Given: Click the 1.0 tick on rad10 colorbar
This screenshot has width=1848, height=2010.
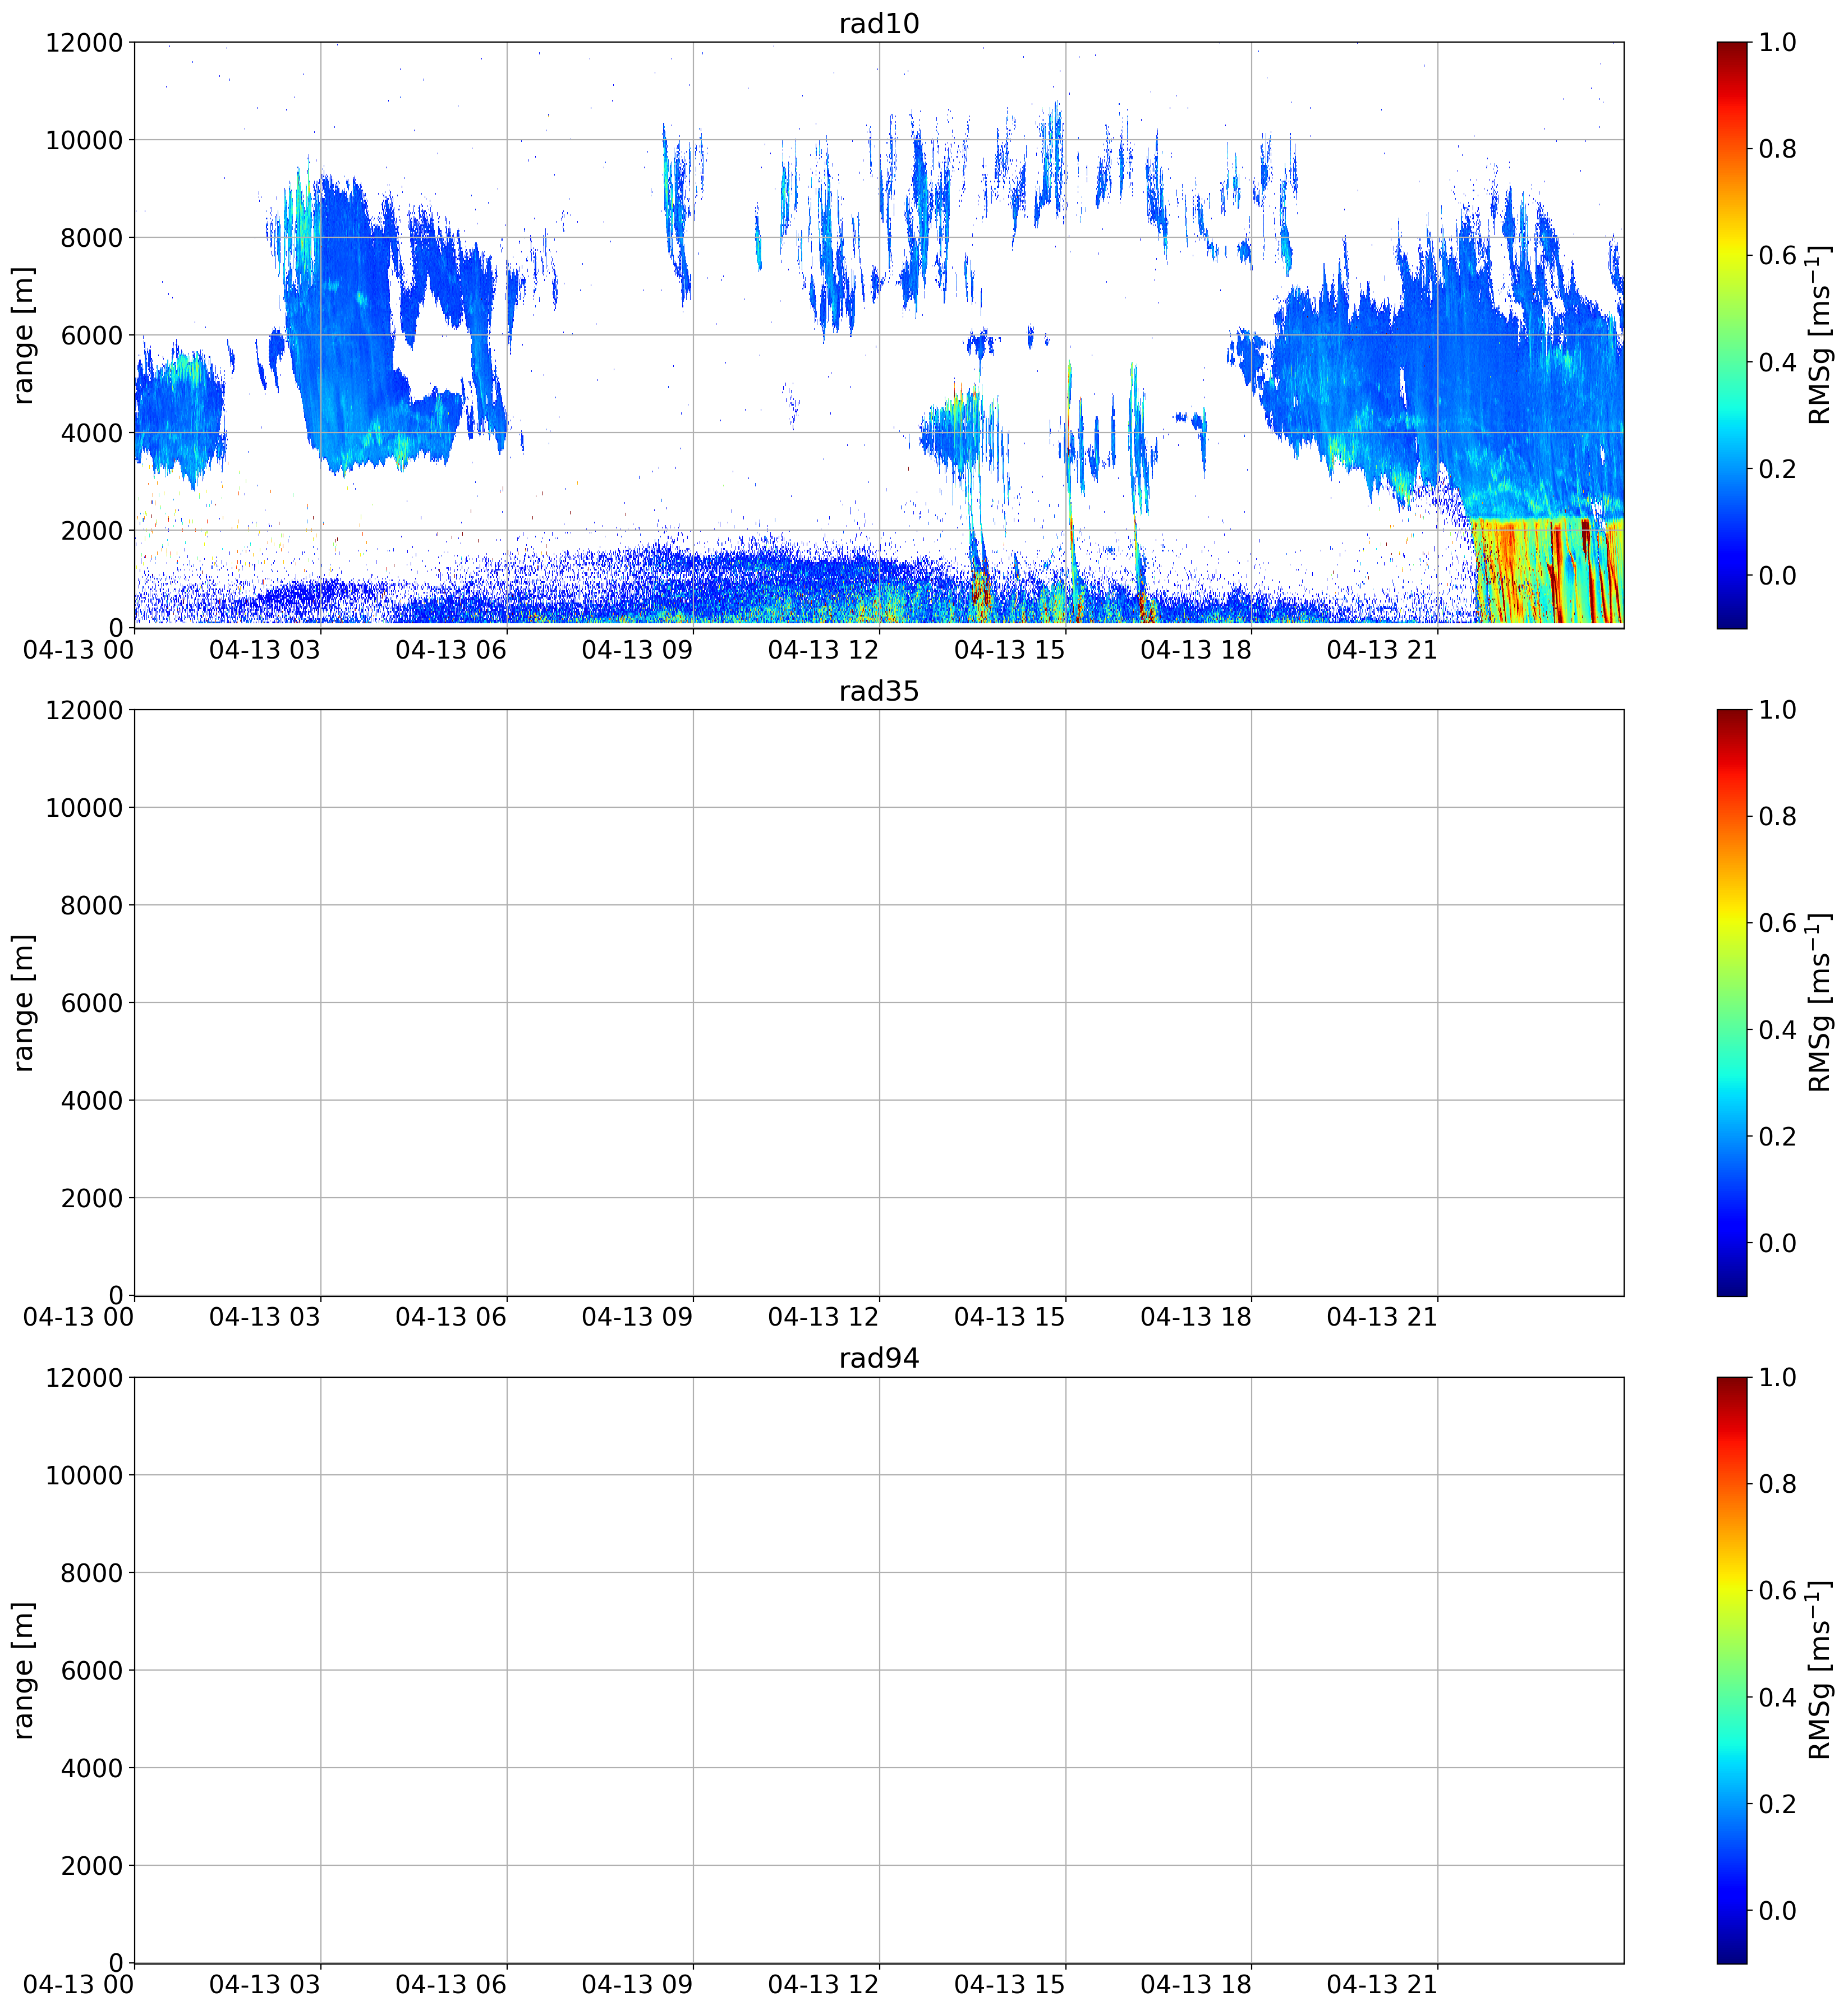Looking at the screenshot, I should pyautogui.click(x=1778, y=43).
